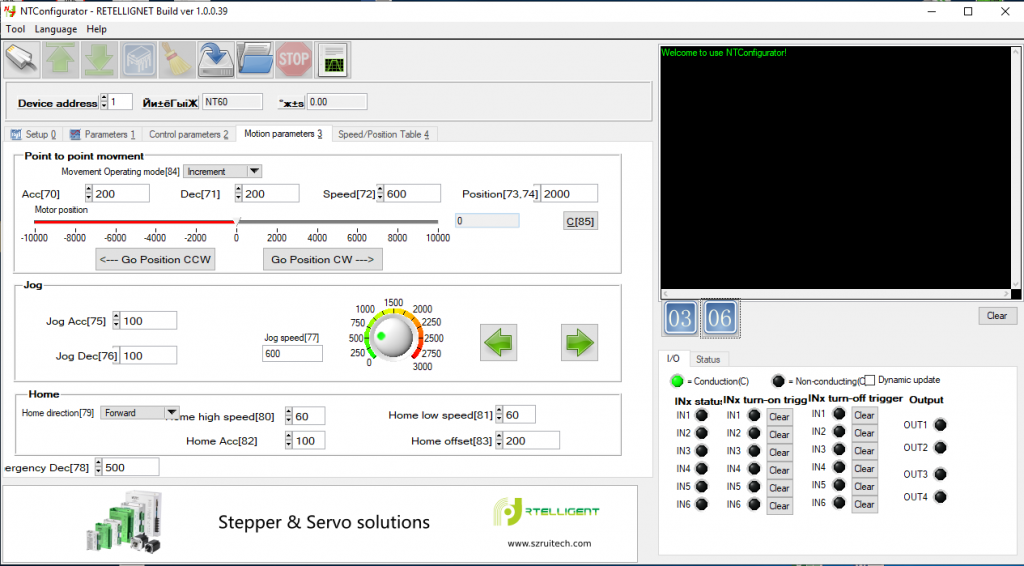This screenshot has width=1024, height=566.
Task: Click the broom clear icon in toolbar
Action: pyautogui.click(x=177, y=60)
